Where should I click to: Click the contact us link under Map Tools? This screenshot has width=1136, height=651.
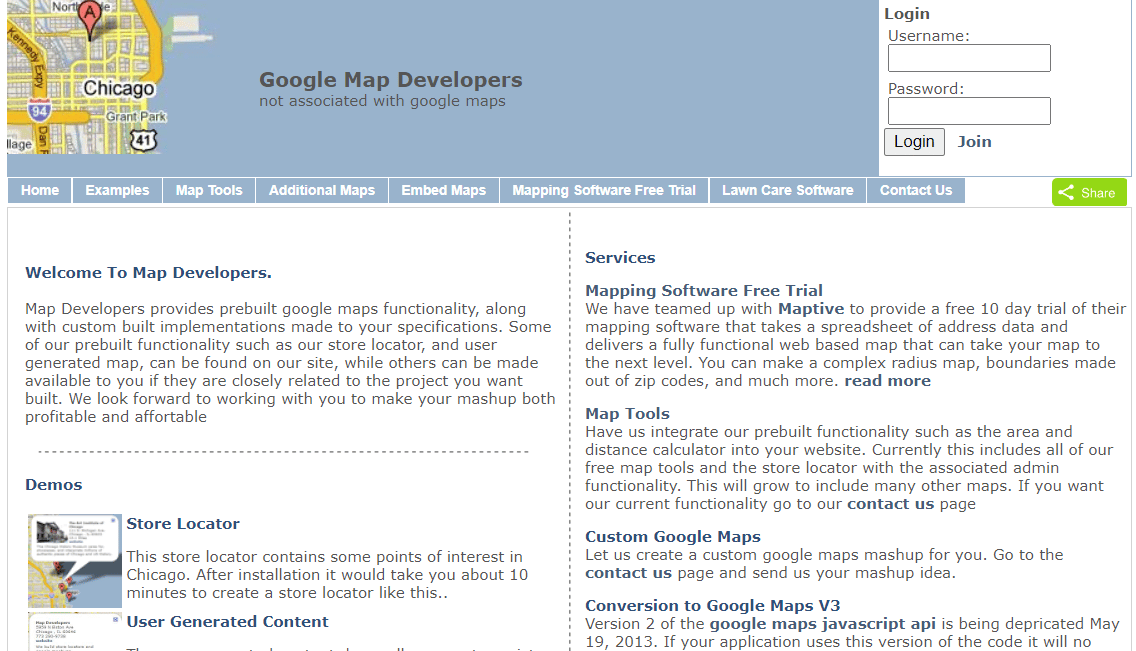(x=890, y=503)
